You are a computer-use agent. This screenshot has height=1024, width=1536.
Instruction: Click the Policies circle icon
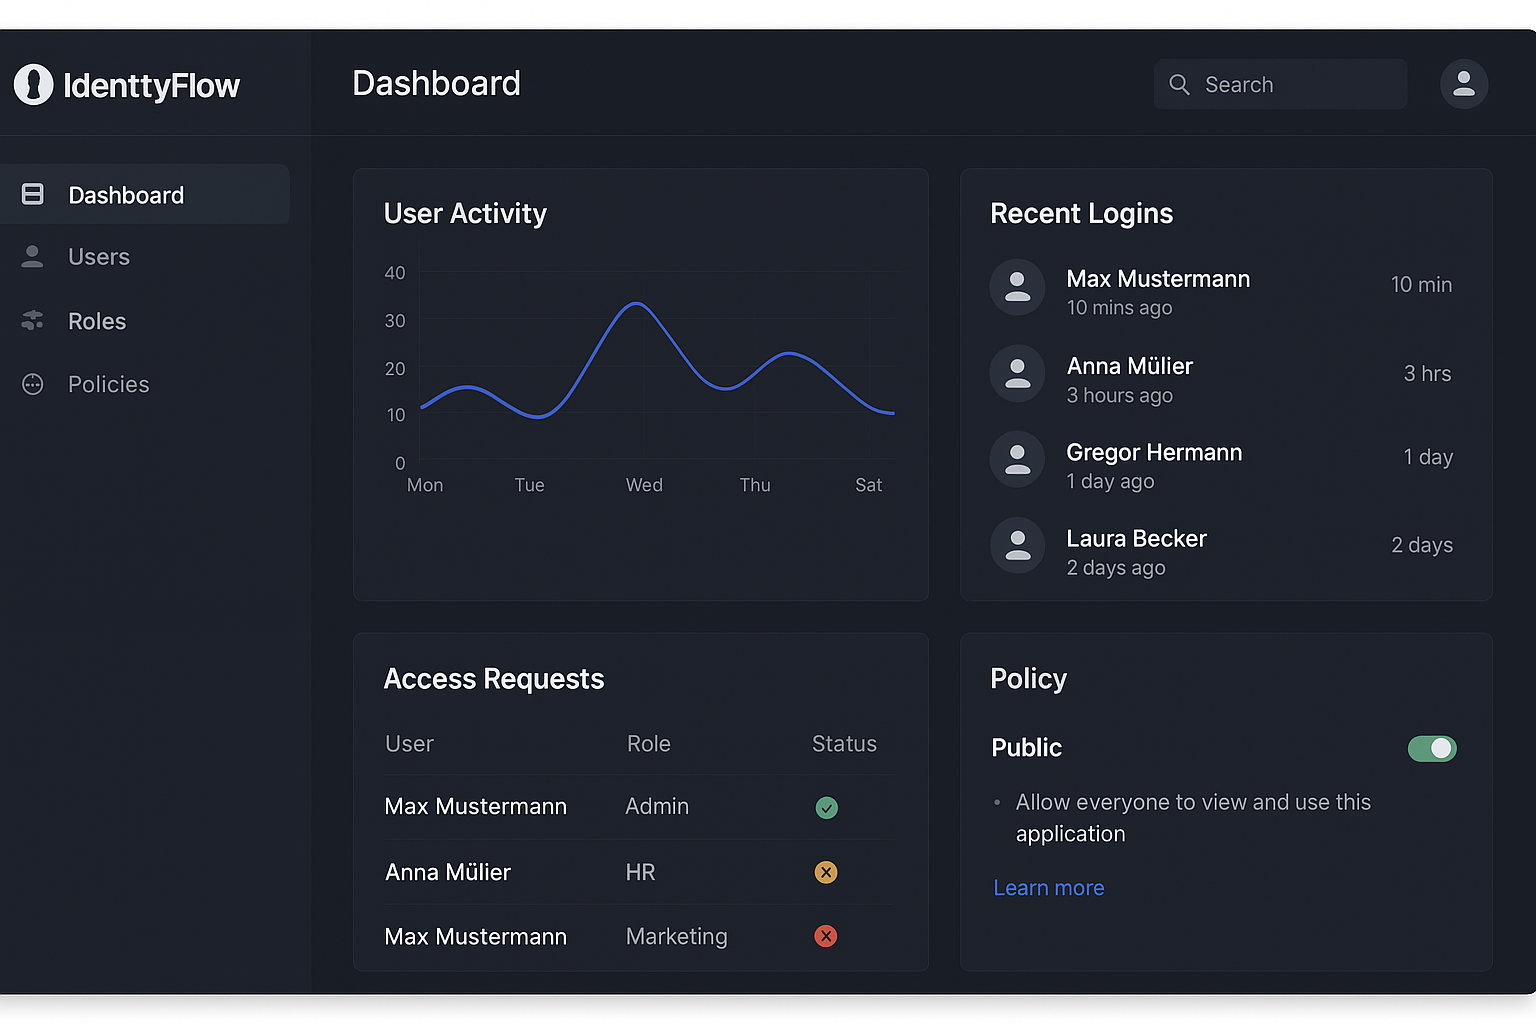click(x=33, y=384)
